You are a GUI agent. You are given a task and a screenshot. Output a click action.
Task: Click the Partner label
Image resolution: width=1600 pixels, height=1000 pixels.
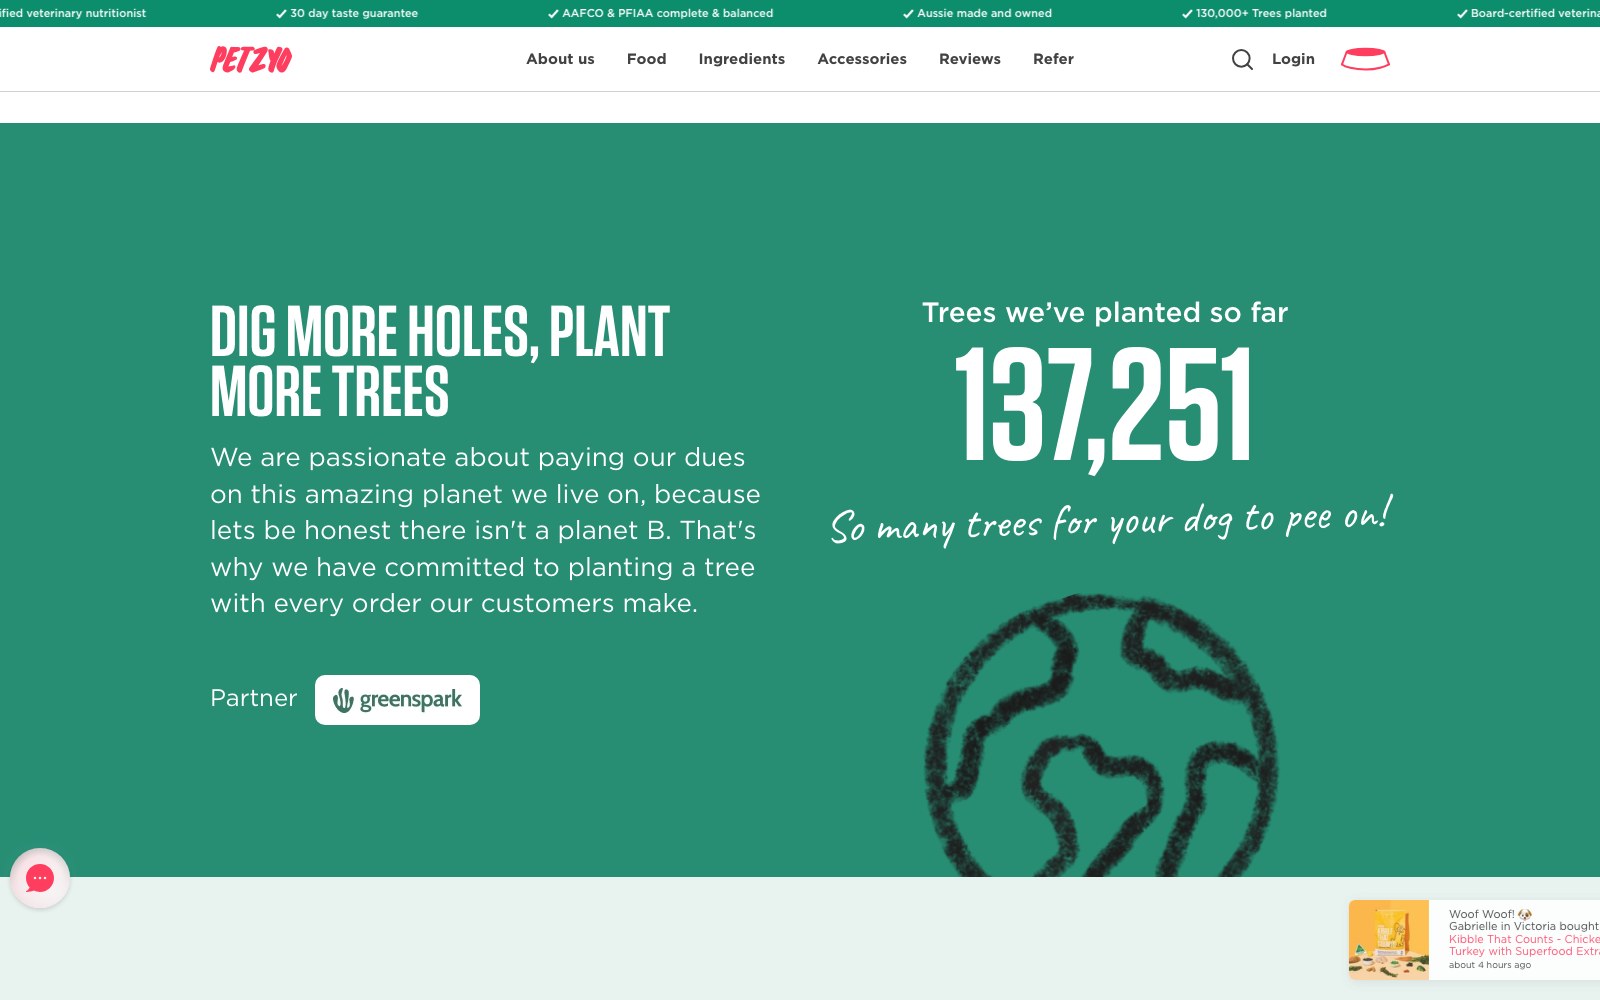(254, 698)
